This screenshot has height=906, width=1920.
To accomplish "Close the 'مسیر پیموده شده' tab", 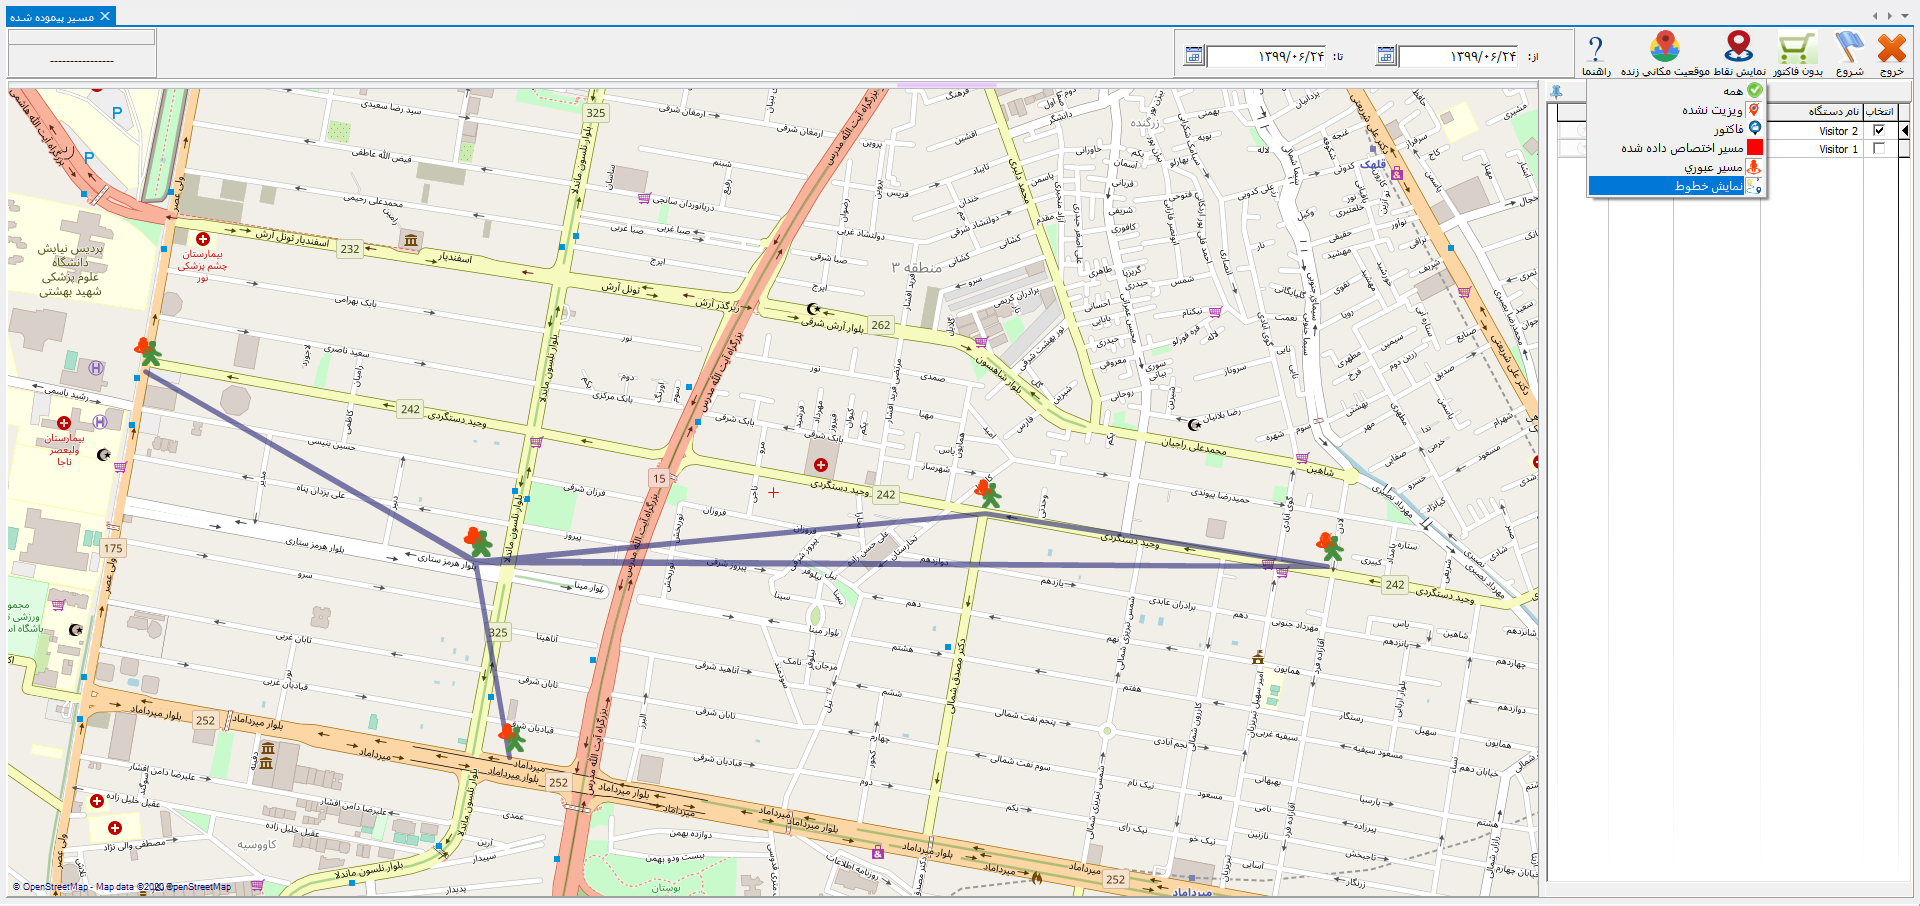I will [x=105, y=16].
